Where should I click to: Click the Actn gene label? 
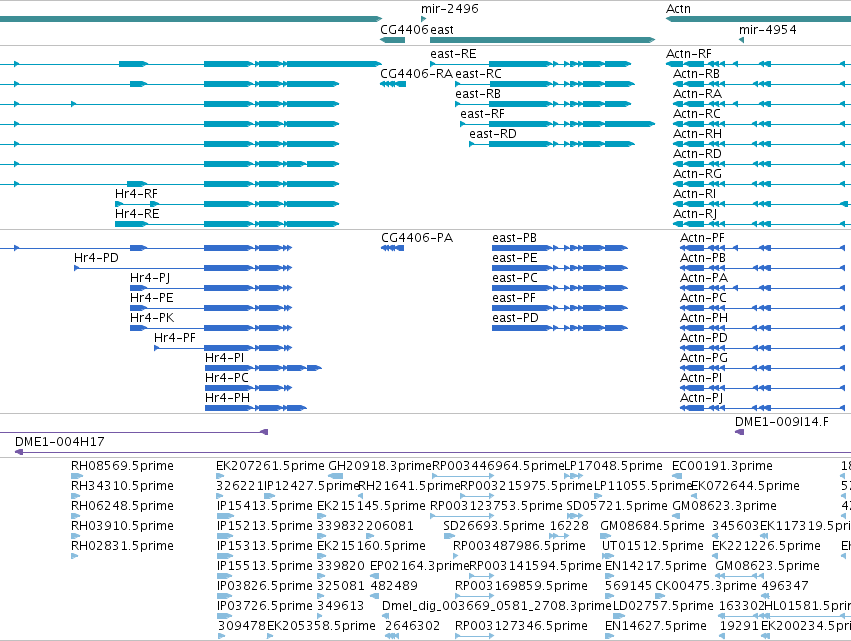pos(678,9)
